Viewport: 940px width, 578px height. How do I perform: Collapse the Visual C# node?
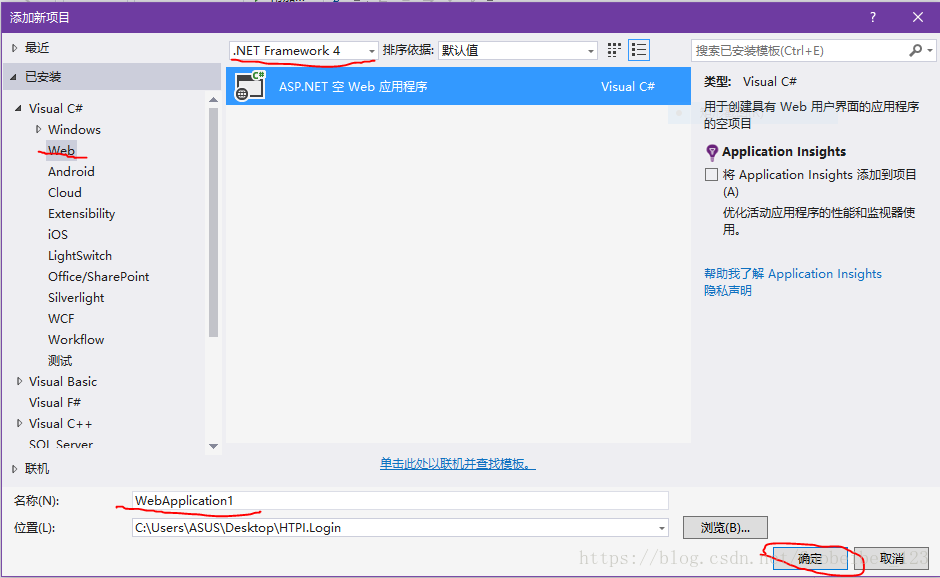18,109
